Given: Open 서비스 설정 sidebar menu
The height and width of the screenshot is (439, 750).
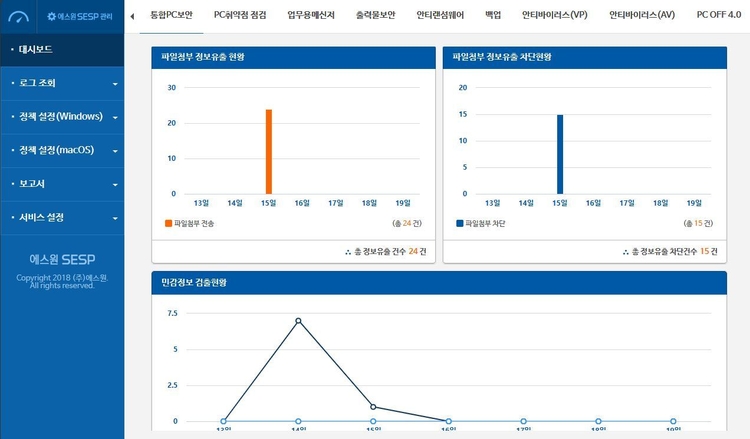Looking at the screenshot, I should pyautogui.click(x=62, y=218).
